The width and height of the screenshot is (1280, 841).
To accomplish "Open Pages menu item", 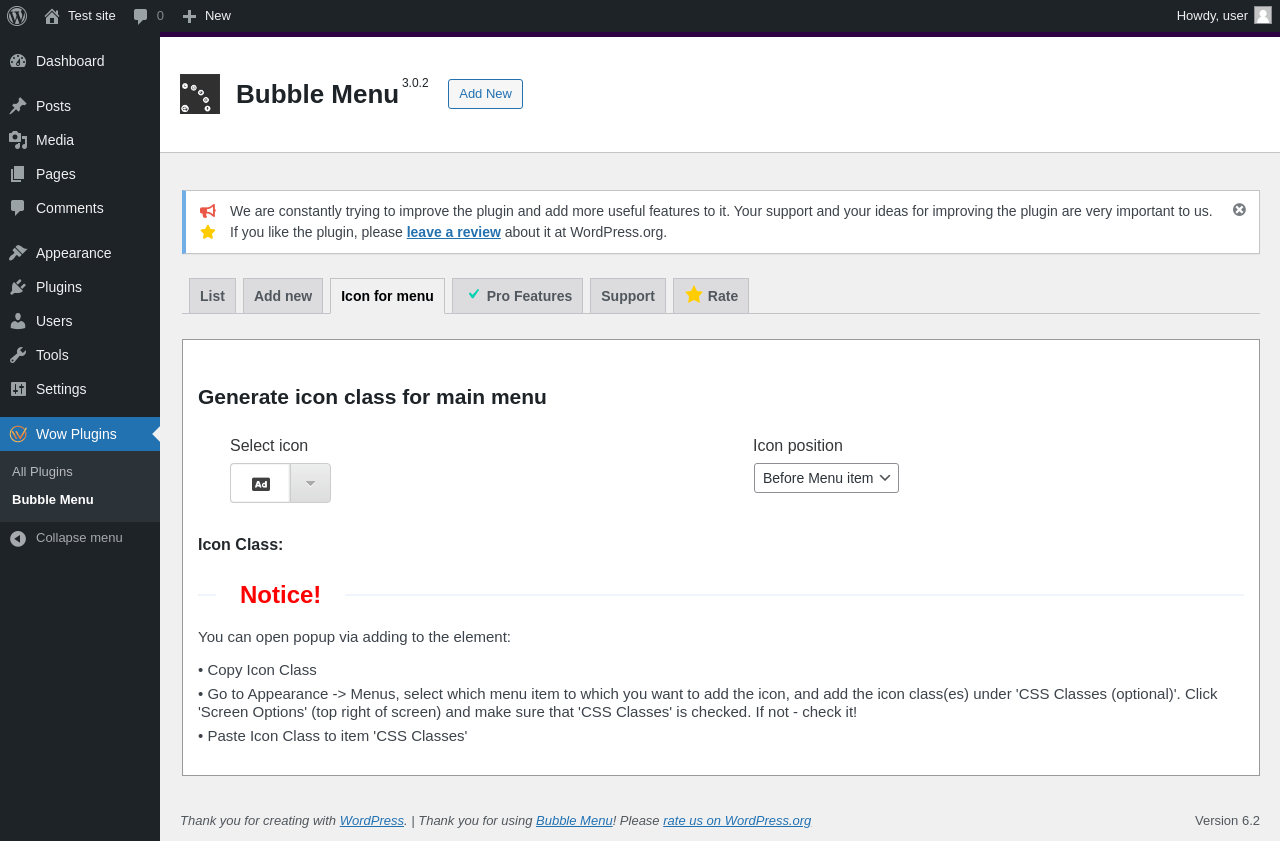I will tap(80, 174).
